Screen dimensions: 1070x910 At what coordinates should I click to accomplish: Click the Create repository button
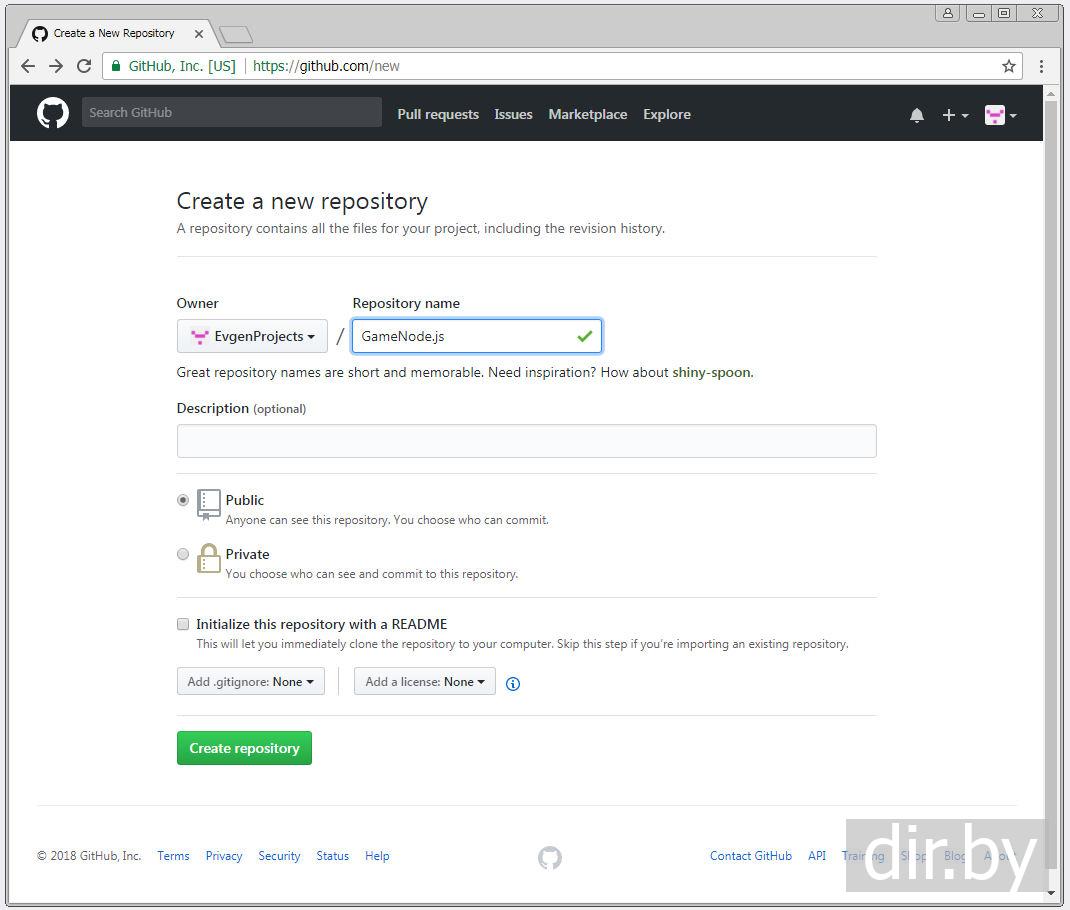tap(244, 748)
